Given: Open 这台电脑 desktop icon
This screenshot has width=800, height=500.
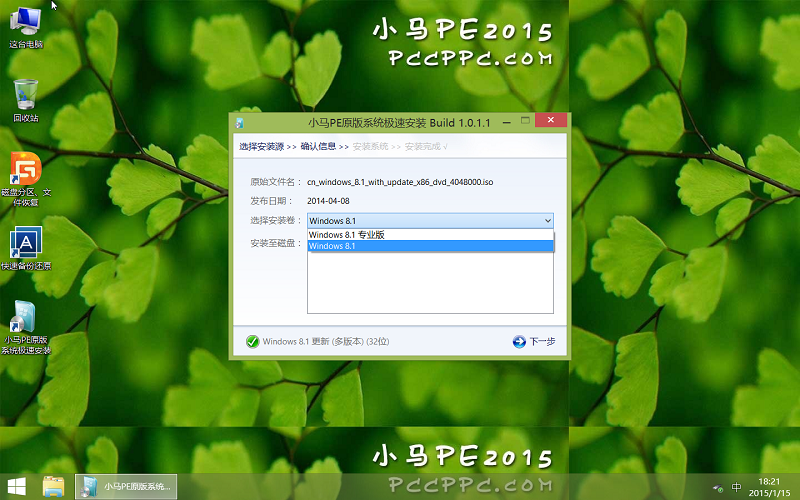Looking at the screenshot, I should pyautogui.click(x=25, y=22).
